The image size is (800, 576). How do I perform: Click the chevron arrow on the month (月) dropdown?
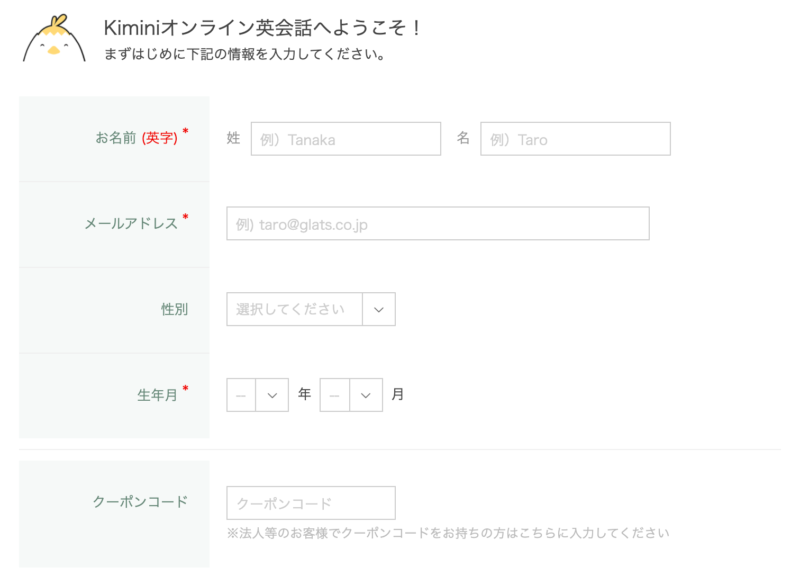[x=366, y=395]
